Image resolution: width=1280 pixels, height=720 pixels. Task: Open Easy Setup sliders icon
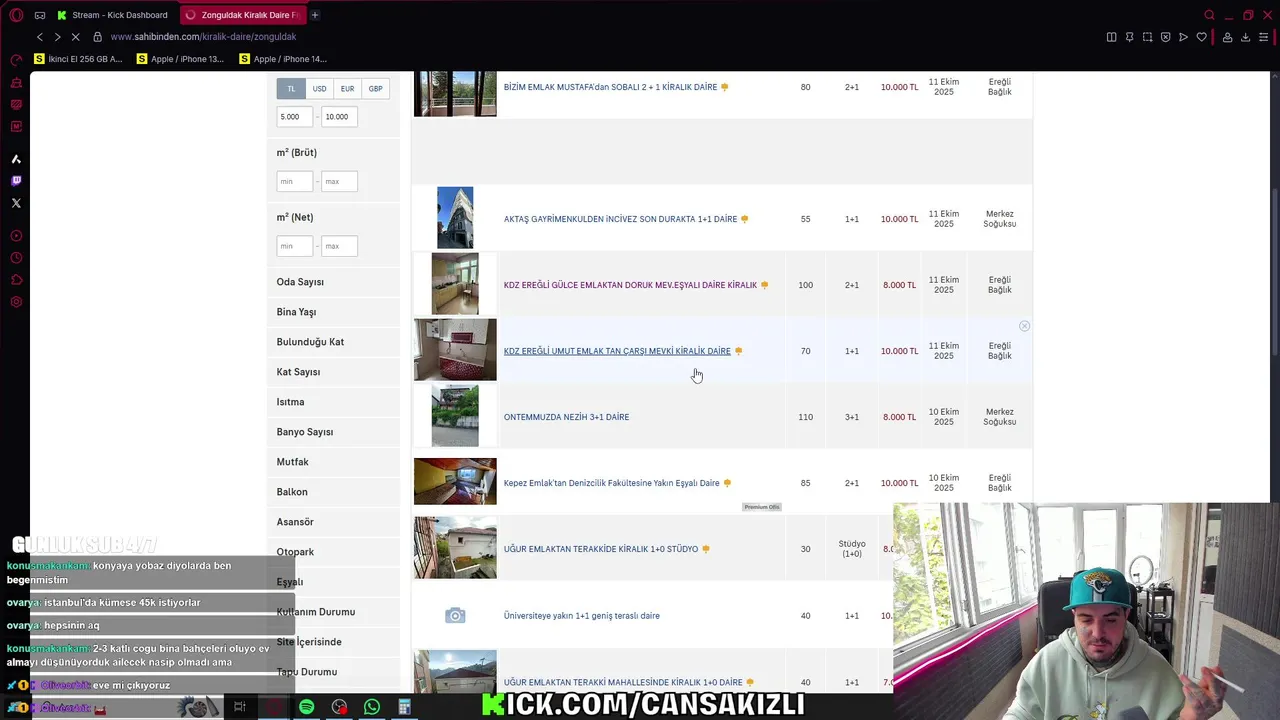click(x=1264, y=37)
